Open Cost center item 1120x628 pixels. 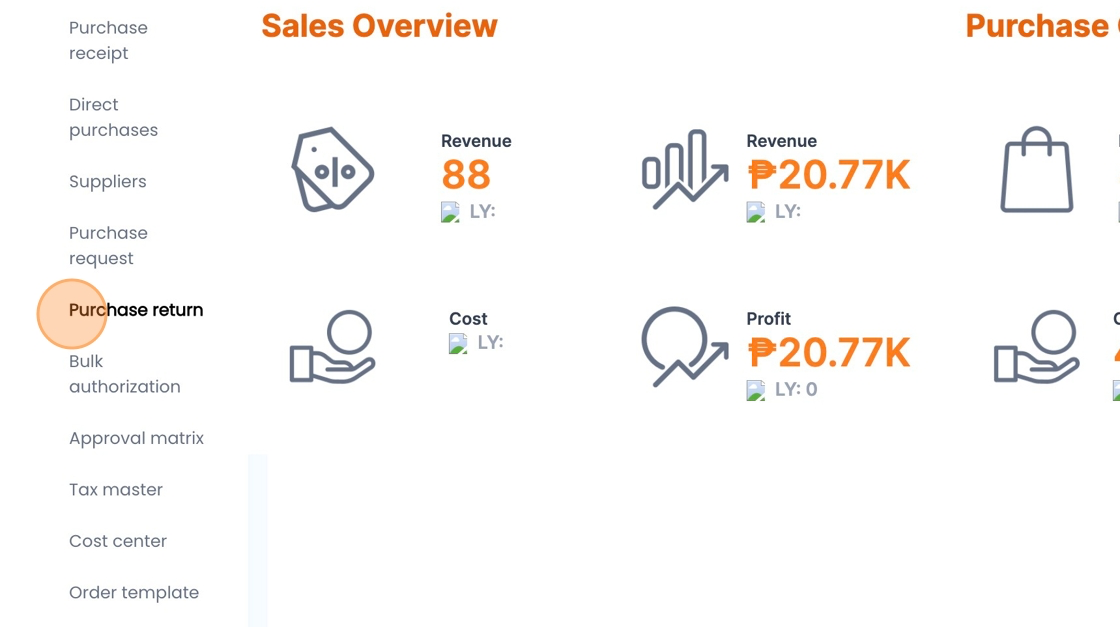click(x=118, y=541)
